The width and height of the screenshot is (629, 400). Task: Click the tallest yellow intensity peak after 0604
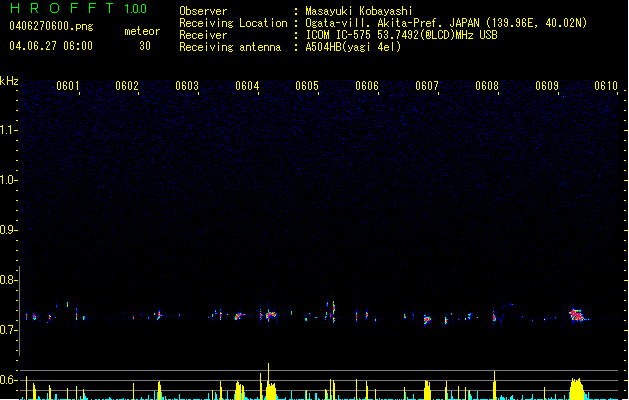(x=268, y=381)
